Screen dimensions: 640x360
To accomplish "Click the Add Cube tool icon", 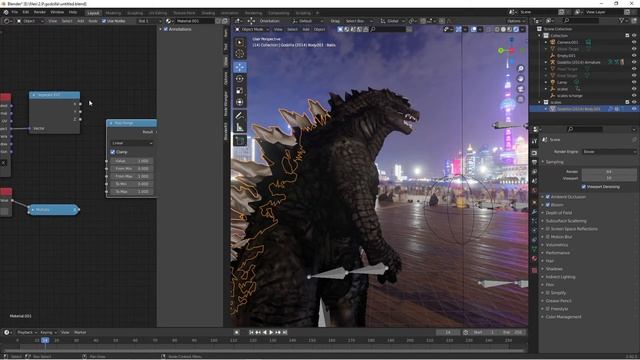I will [240, 141].
